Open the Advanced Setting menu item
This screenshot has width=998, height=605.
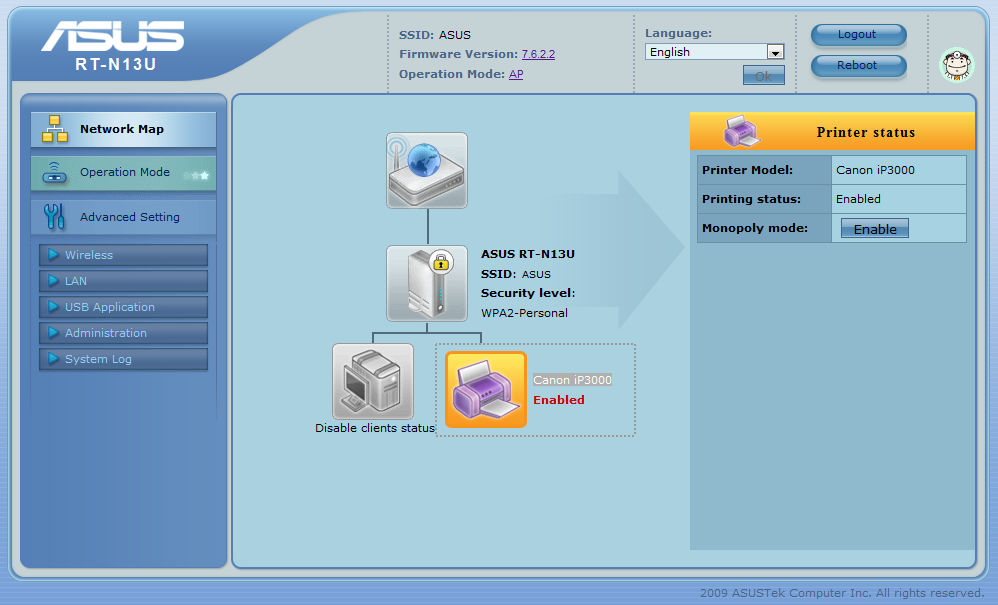coord(123,217)
